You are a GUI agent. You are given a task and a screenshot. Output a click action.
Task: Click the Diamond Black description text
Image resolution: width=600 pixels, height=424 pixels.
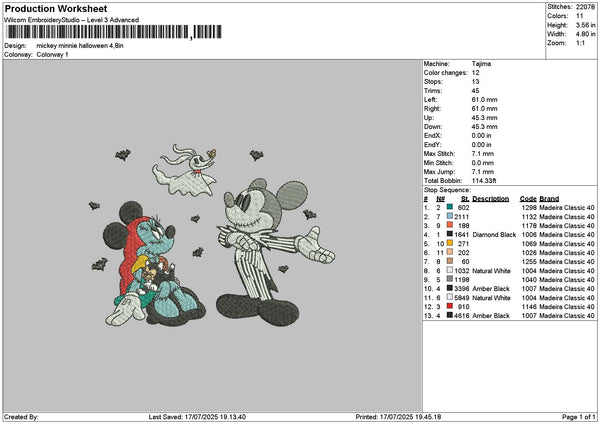[494, 235]
